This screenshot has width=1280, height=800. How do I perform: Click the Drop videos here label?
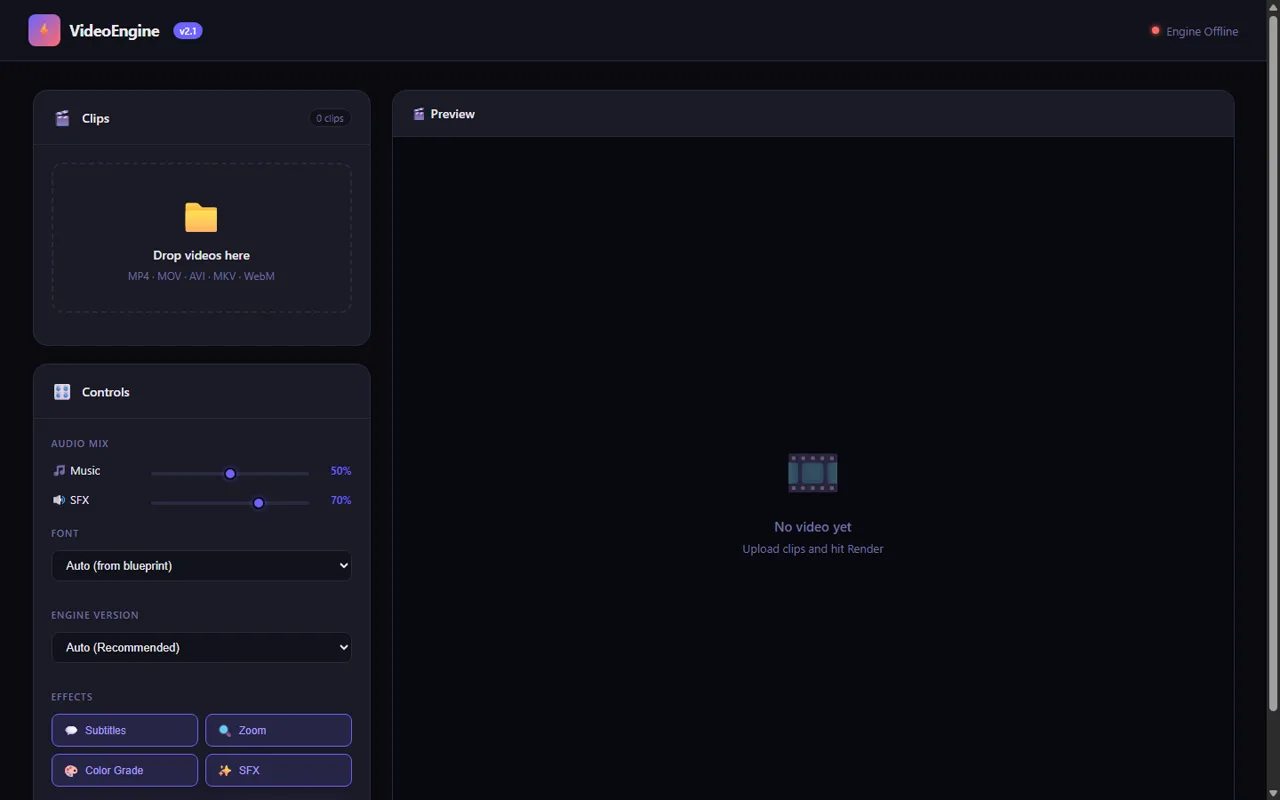coord(201,255)
